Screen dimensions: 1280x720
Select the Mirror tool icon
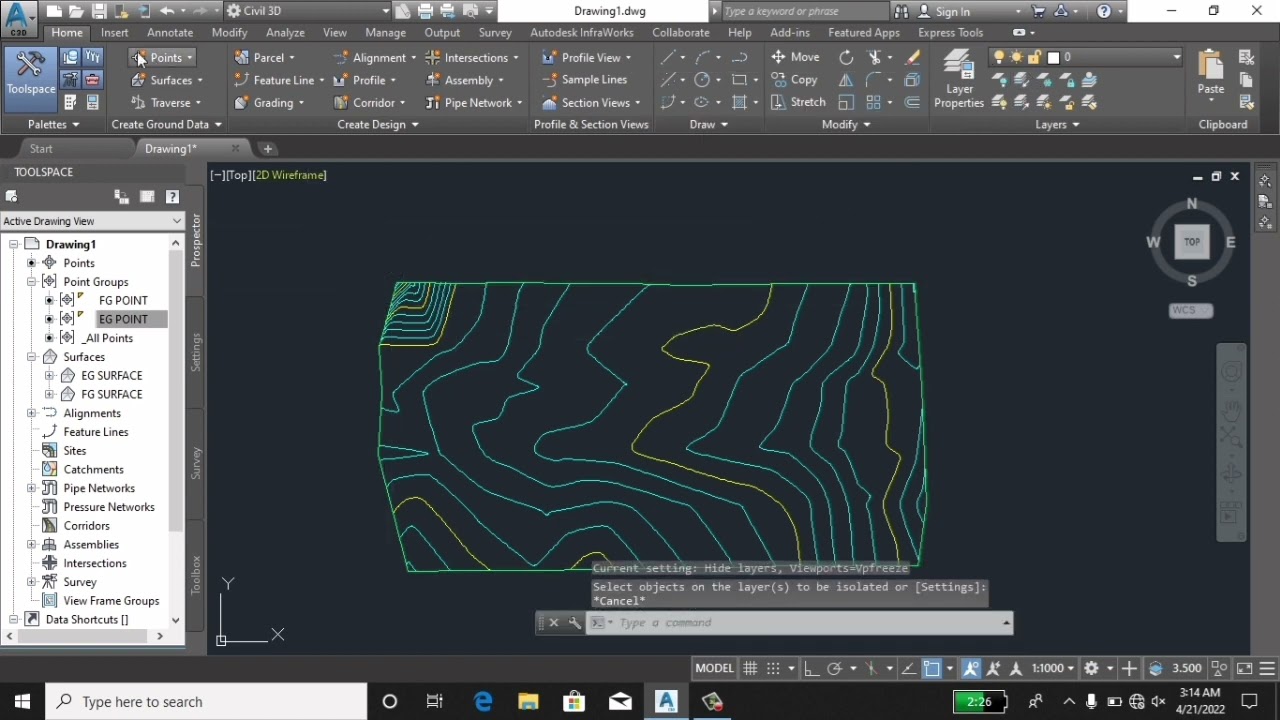[x=846, y=80]
